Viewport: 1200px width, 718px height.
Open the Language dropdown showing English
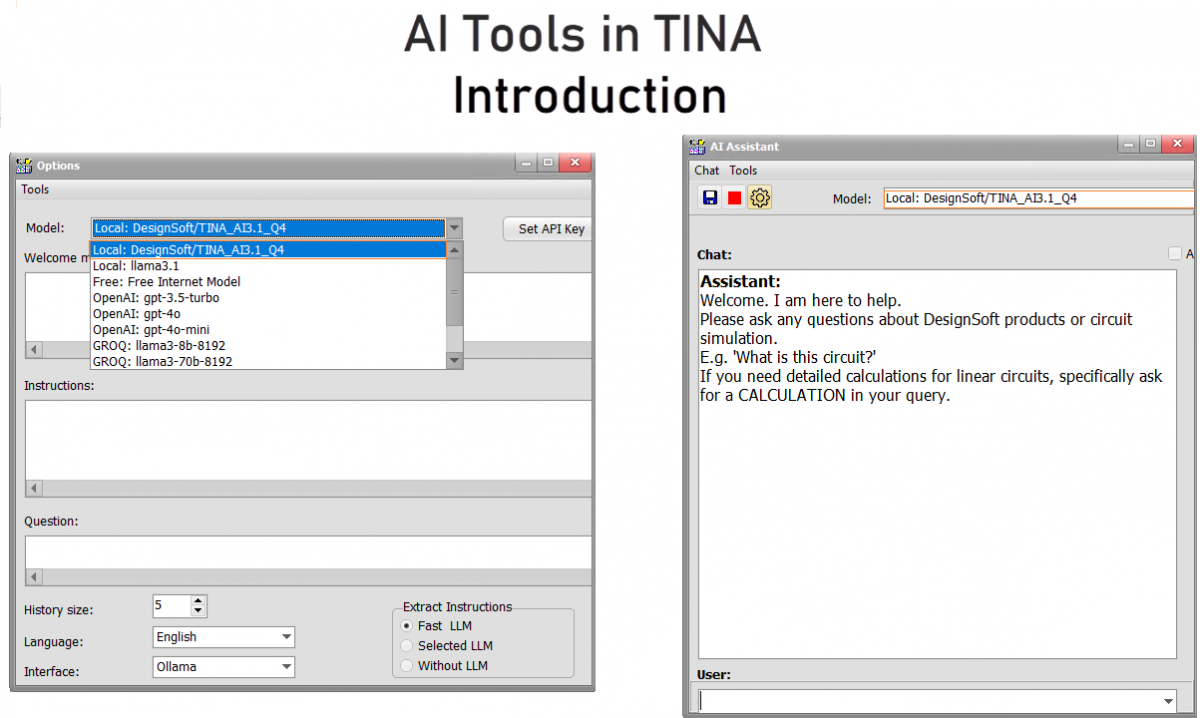click(224, 637)
